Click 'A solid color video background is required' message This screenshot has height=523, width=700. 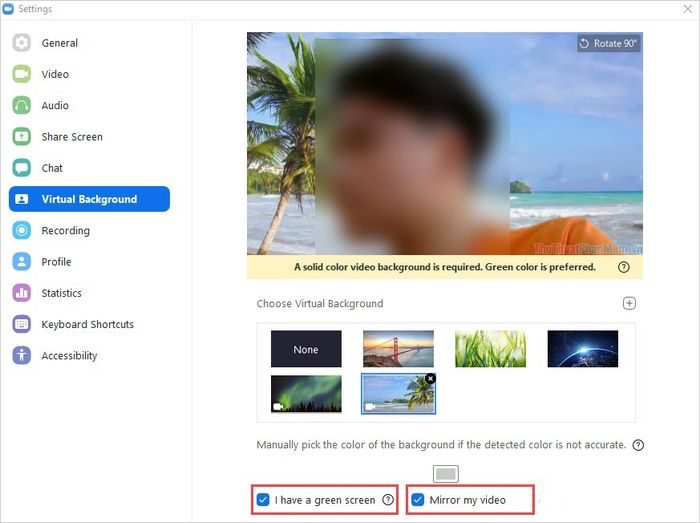445,267
